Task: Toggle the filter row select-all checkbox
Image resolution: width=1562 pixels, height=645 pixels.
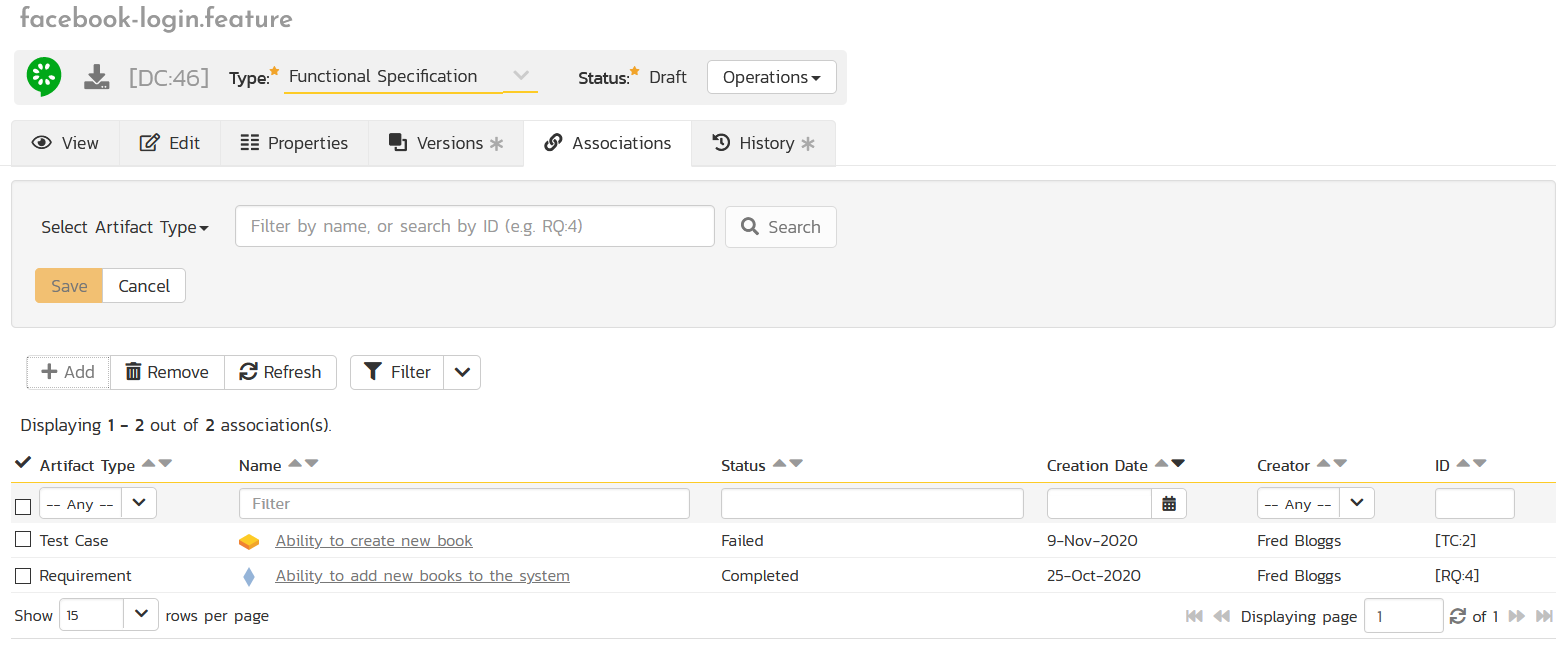Action: click(x=23, y=506)
